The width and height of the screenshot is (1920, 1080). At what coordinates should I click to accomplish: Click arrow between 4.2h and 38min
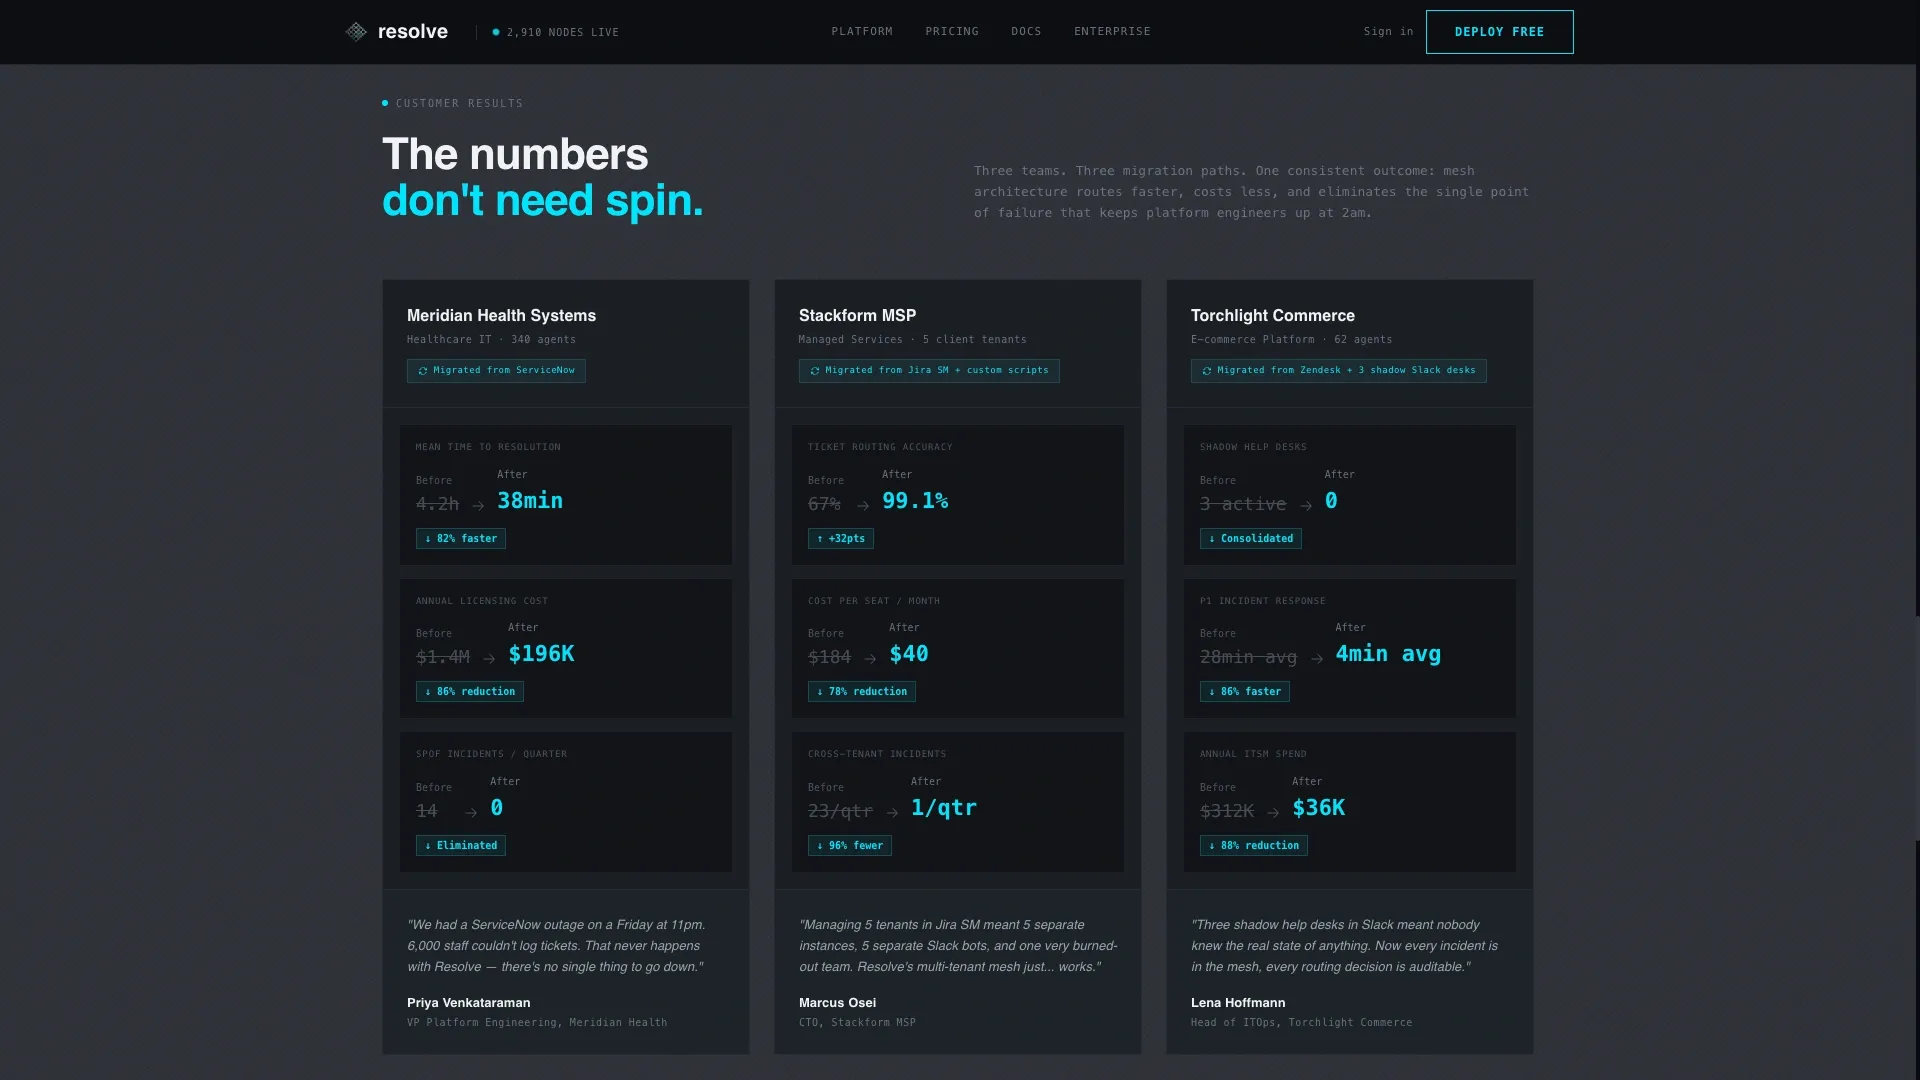(x=478, y=506)
